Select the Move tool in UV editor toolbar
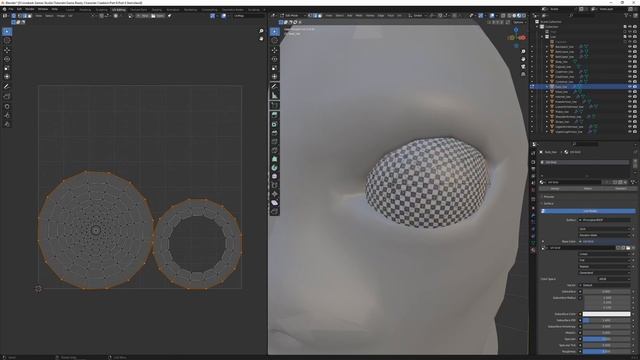 click(7, 50)
